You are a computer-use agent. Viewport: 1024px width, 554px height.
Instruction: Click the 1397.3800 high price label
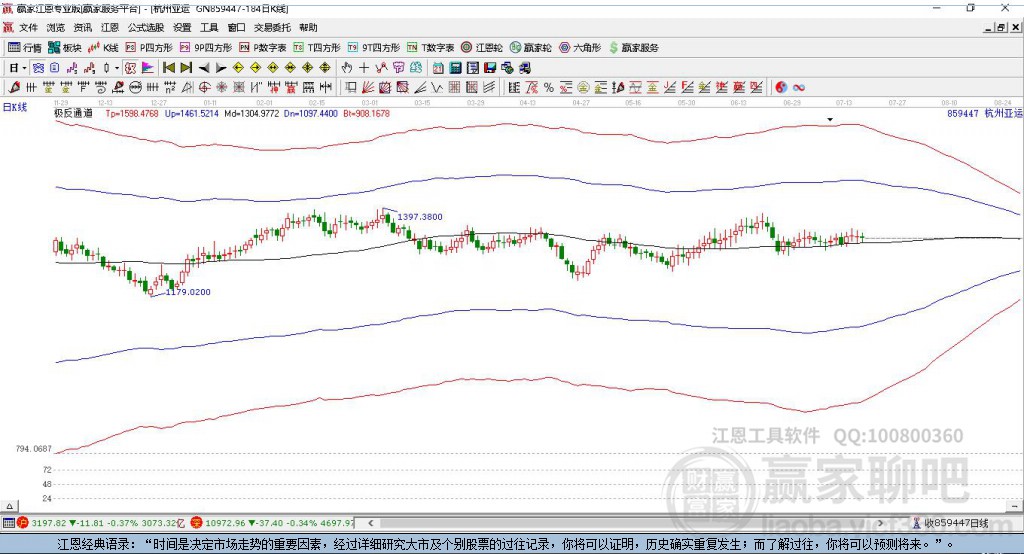[x=419, y=217]
